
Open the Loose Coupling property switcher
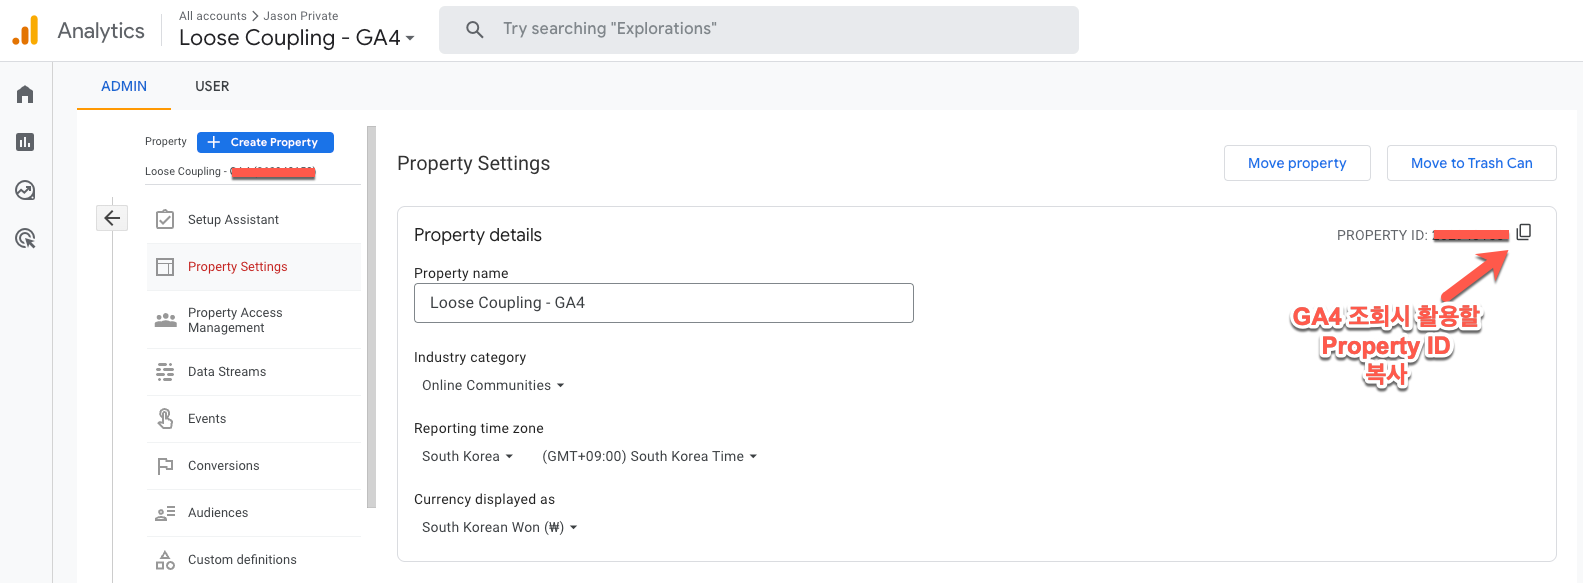coord(296,38)
